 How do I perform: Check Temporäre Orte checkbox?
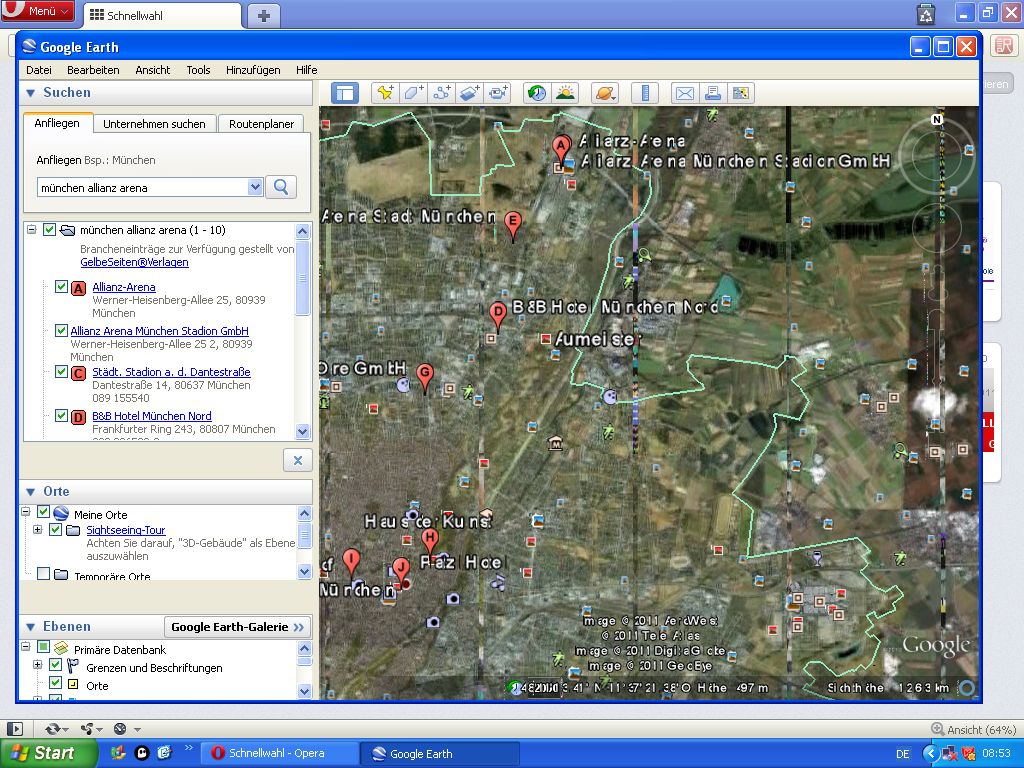[43, 573]
